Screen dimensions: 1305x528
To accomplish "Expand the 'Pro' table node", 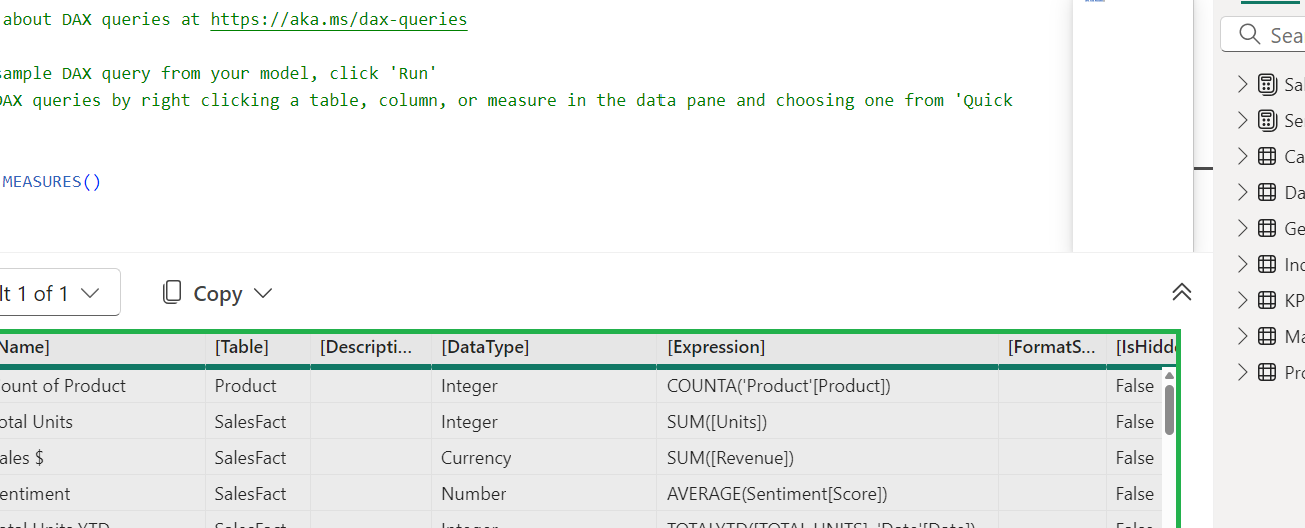I will (1242, 372).
